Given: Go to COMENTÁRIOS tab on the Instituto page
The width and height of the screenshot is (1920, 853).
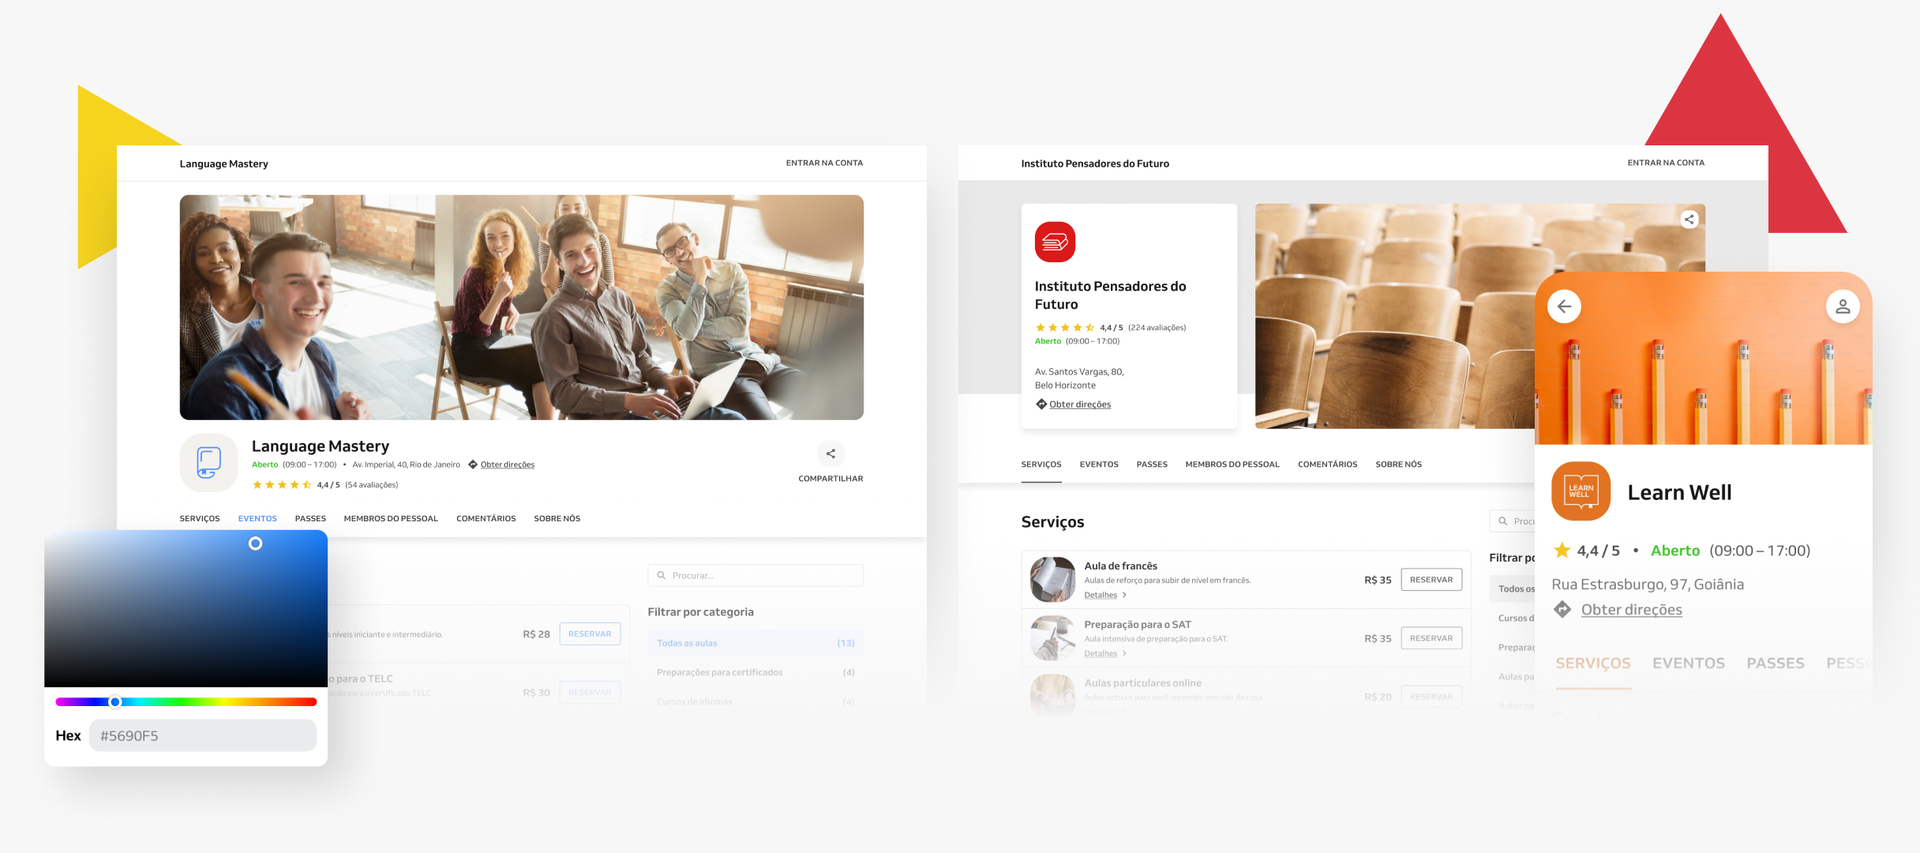Looking at the screenshot, I should pos(1327,465).
